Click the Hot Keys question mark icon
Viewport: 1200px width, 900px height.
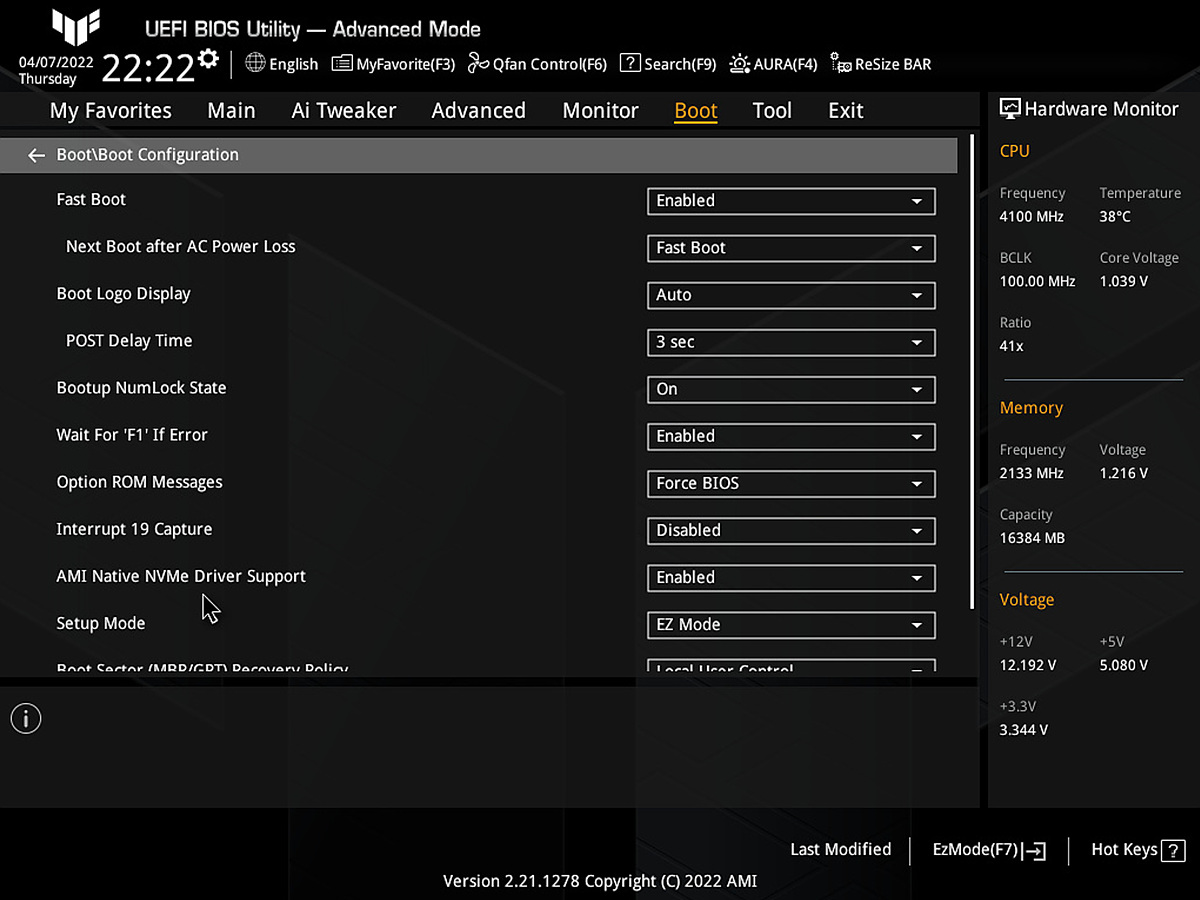1175,851
